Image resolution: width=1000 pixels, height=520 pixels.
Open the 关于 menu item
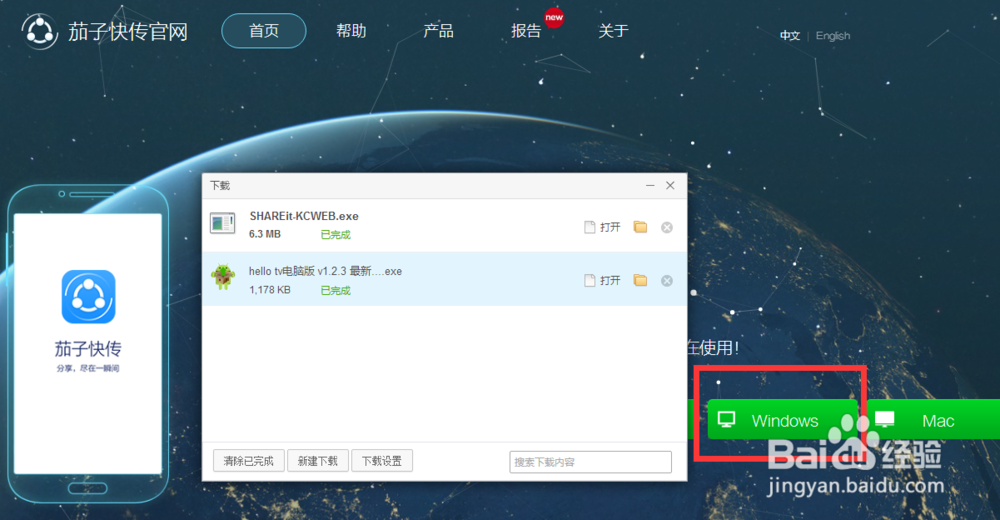point(614,31)
